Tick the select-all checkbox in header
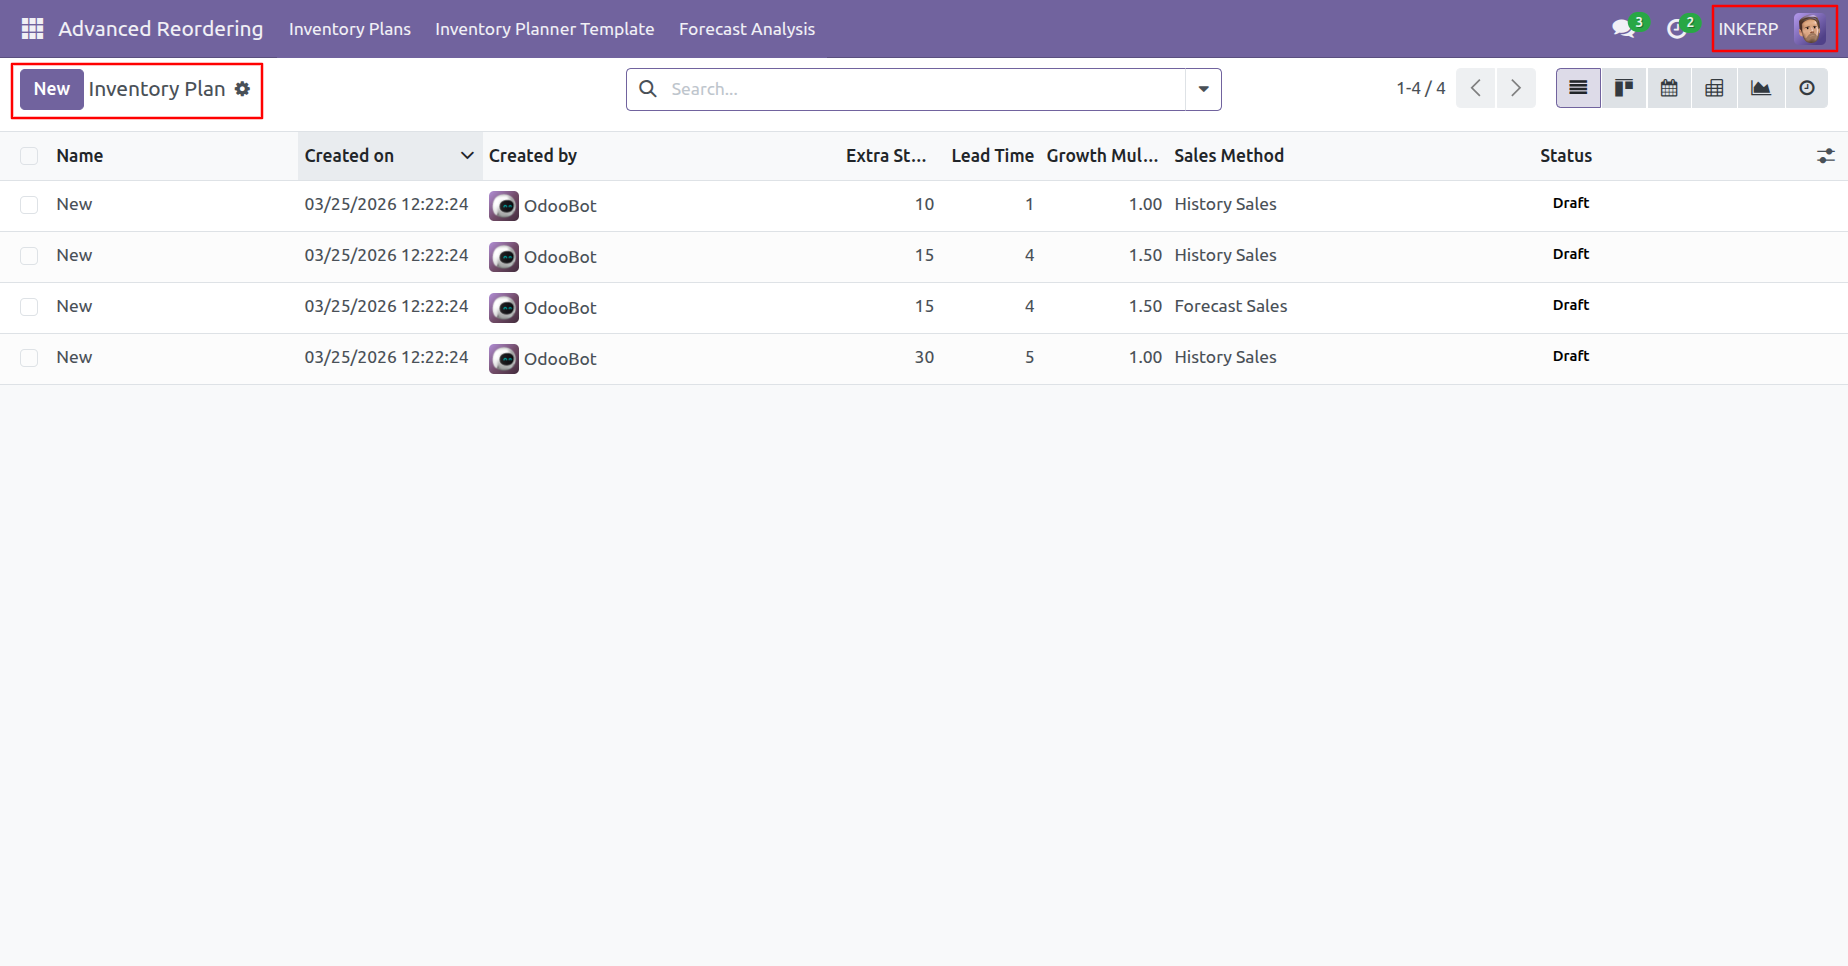Screen dimensions: 1848x966 29,156
